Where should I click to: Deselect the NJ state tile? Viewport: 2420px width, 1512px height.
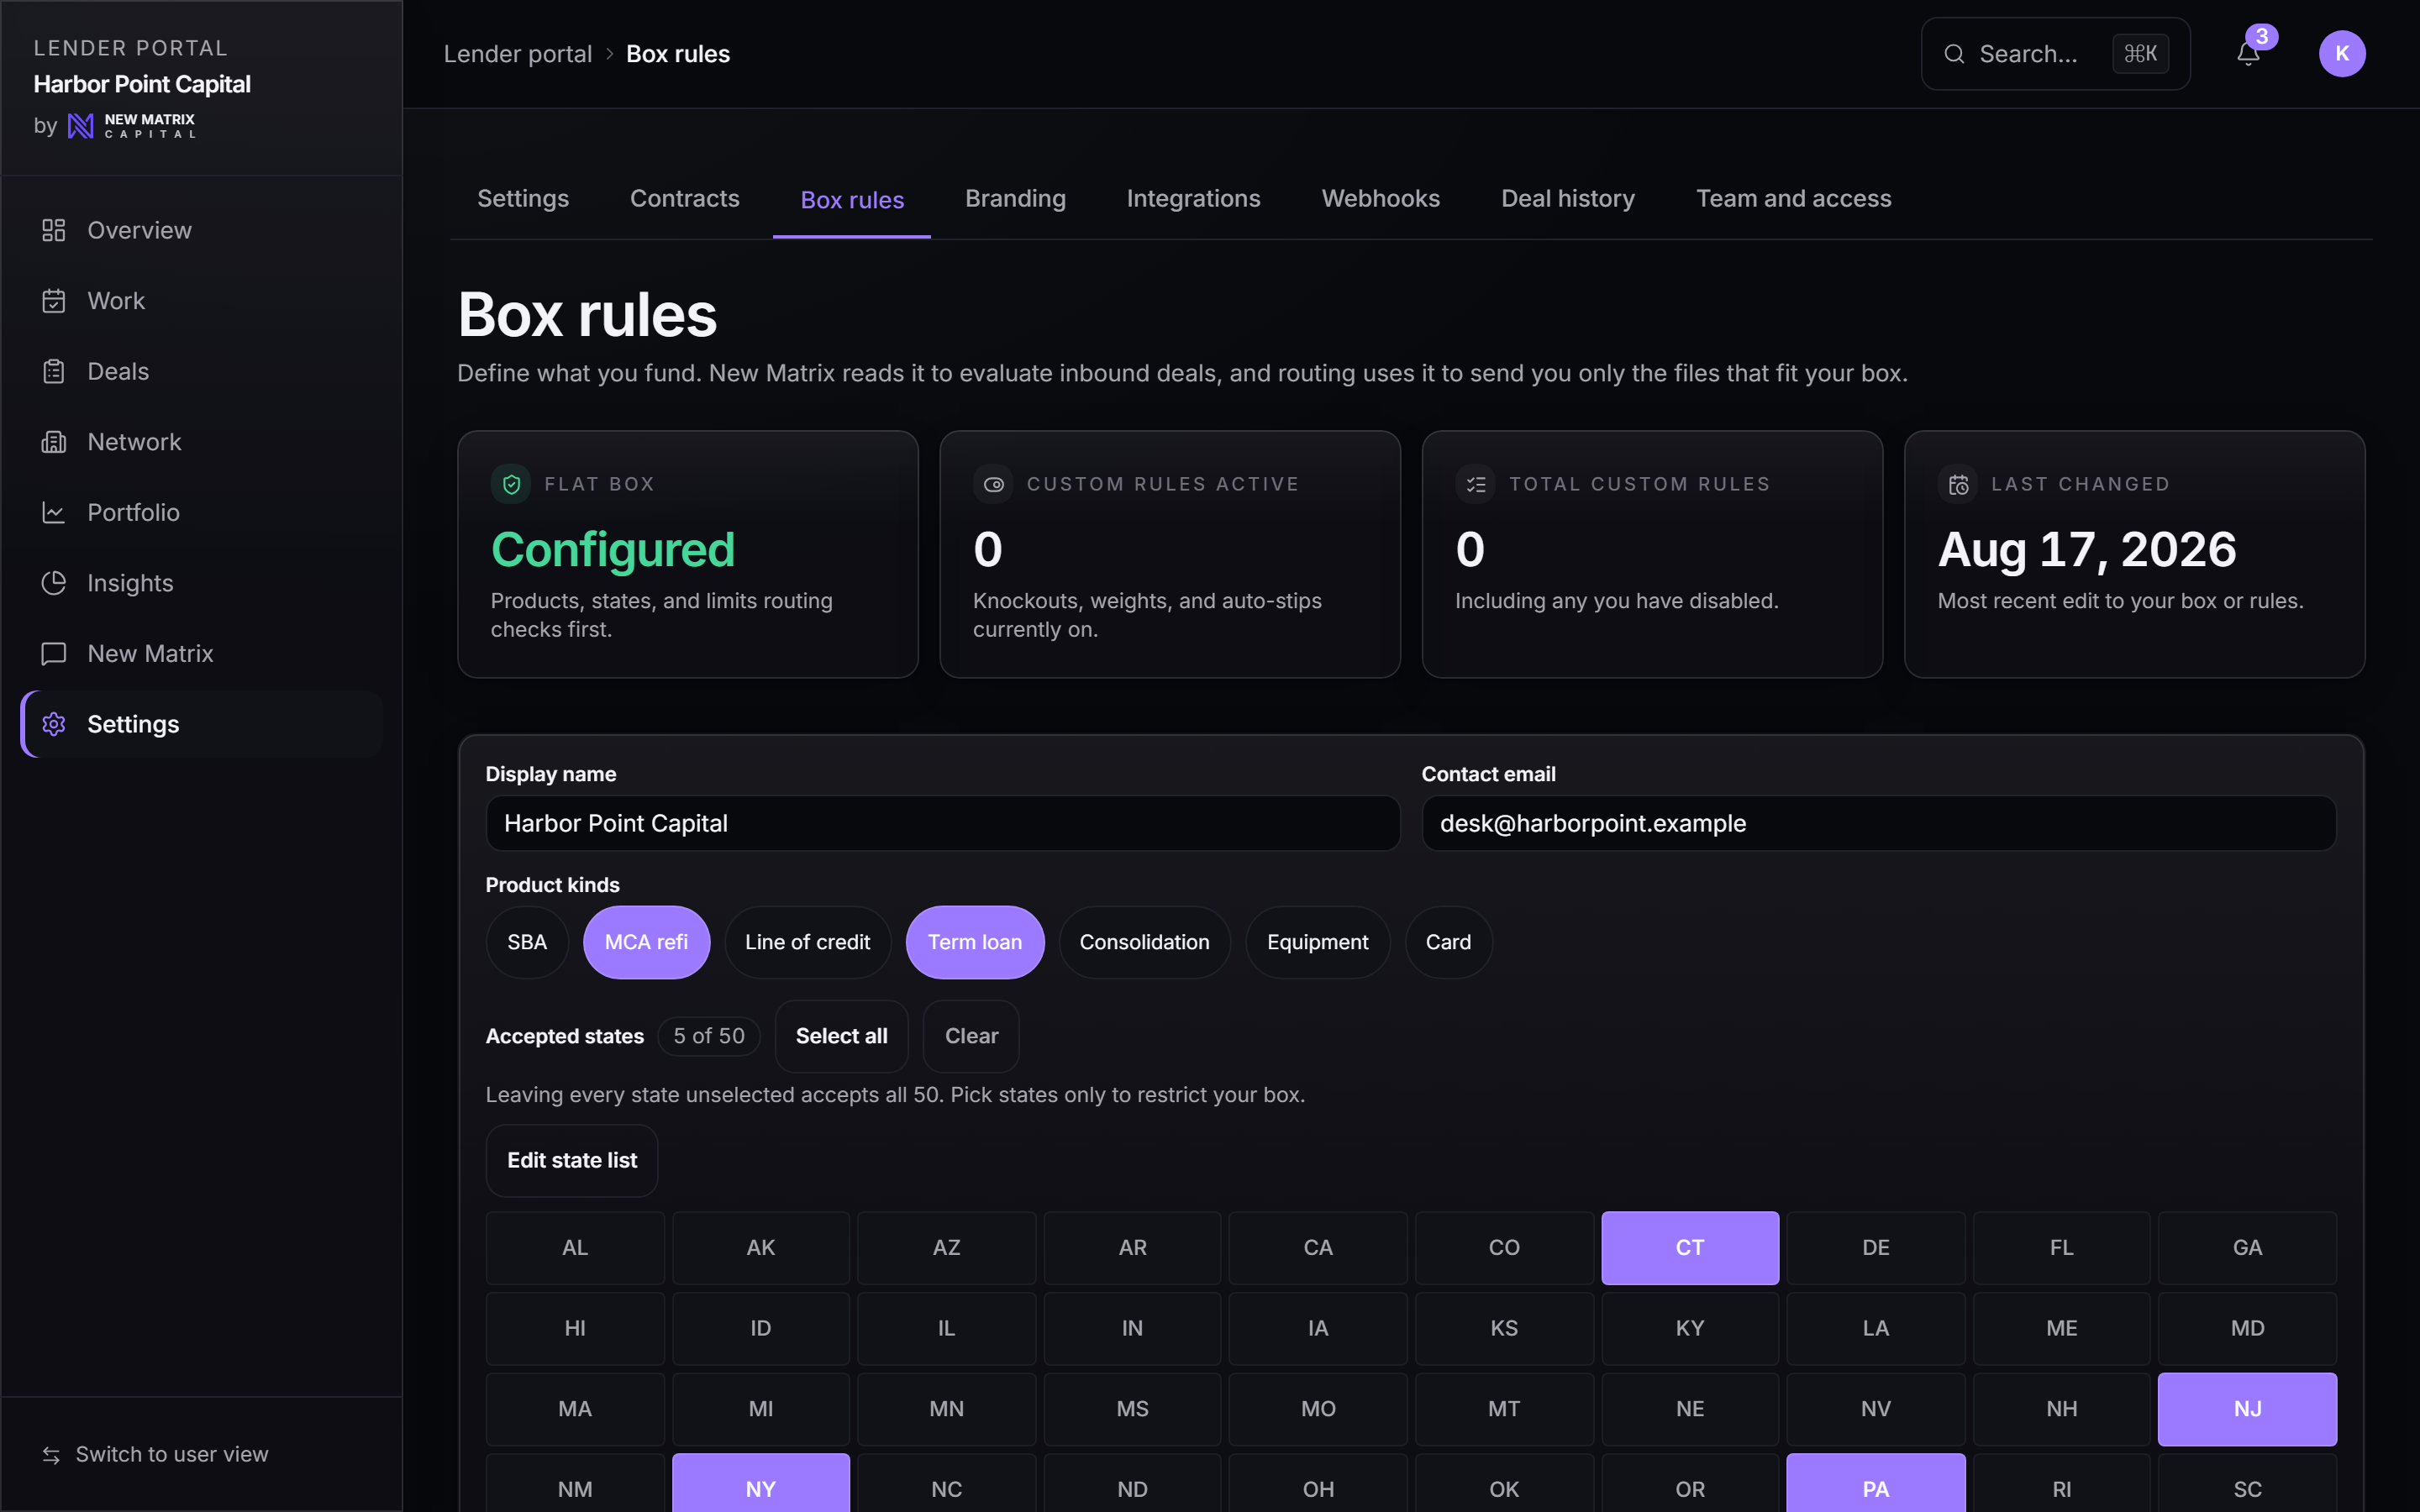click(x=2247, y=1409)
